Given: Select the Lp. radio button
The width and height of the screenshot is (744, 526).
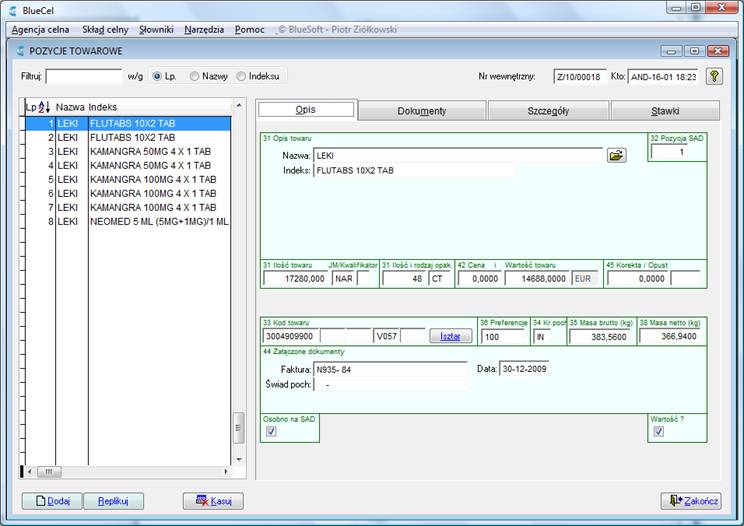Looking at the screenshot, I should (x=157, y=76).
